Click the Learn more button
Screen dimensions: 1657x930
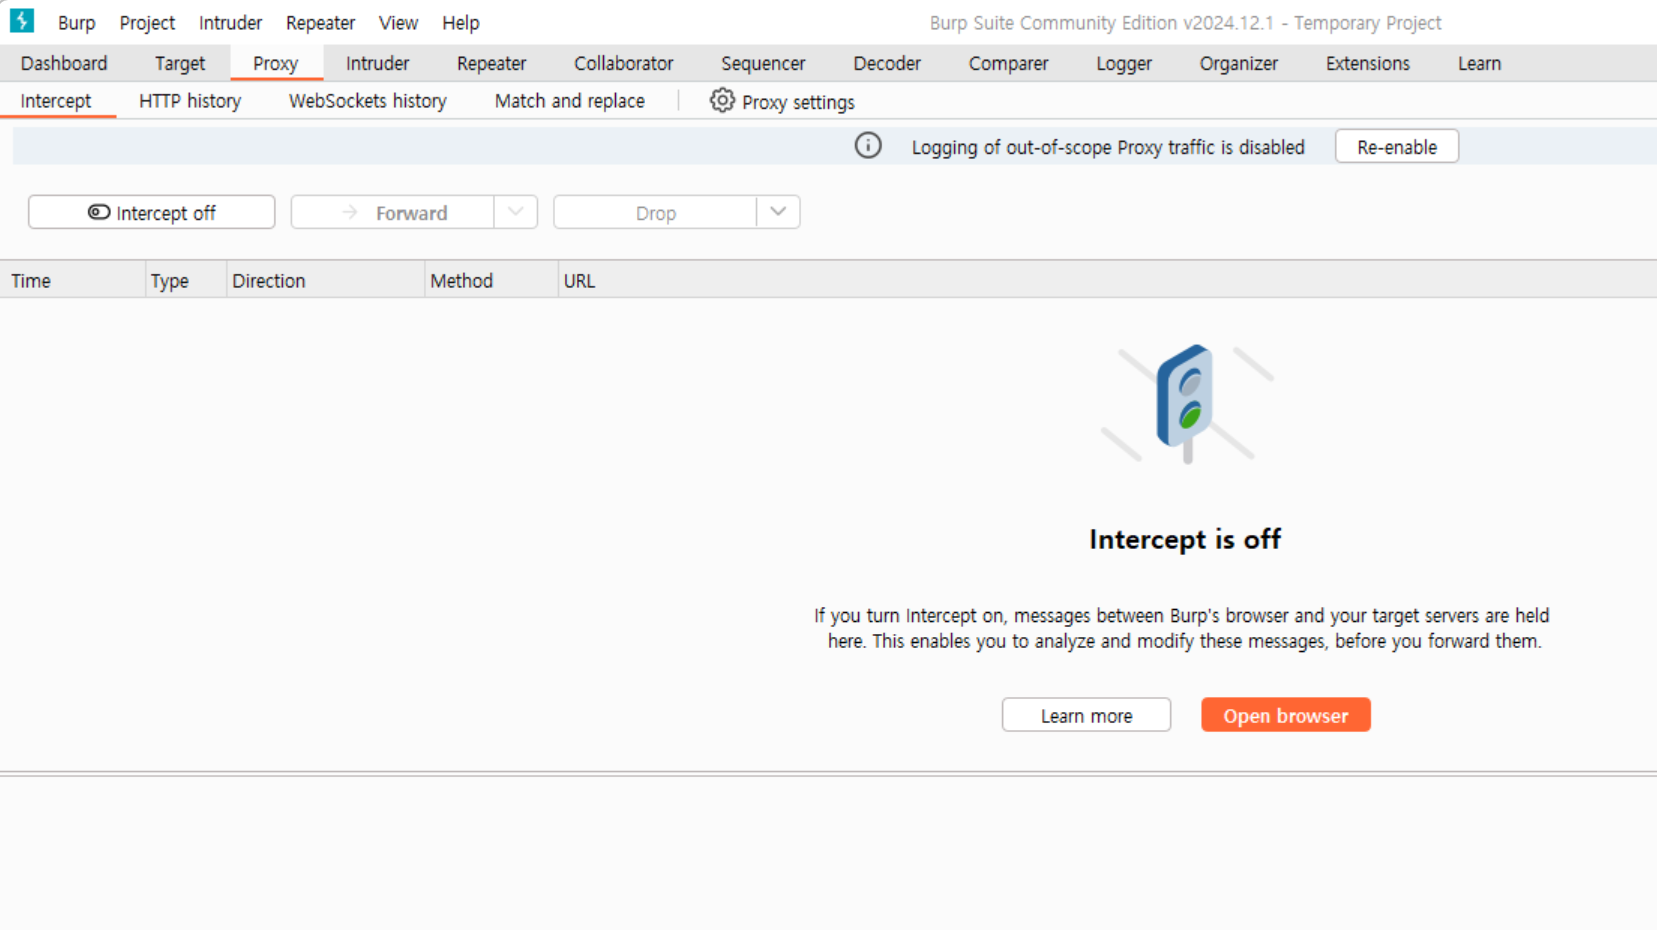click(1086, 715)
